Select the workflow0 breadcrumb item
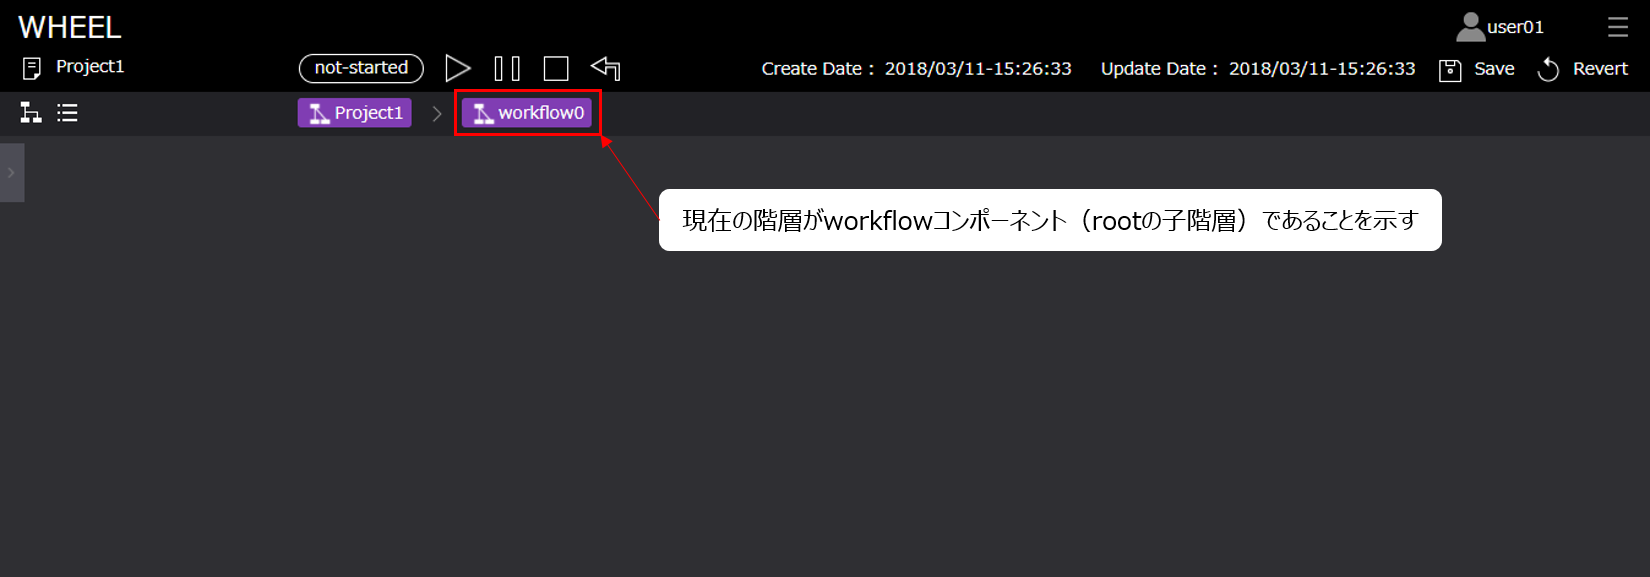Image resolution: width=1650 pixels, height=577 pixels. 527,113
